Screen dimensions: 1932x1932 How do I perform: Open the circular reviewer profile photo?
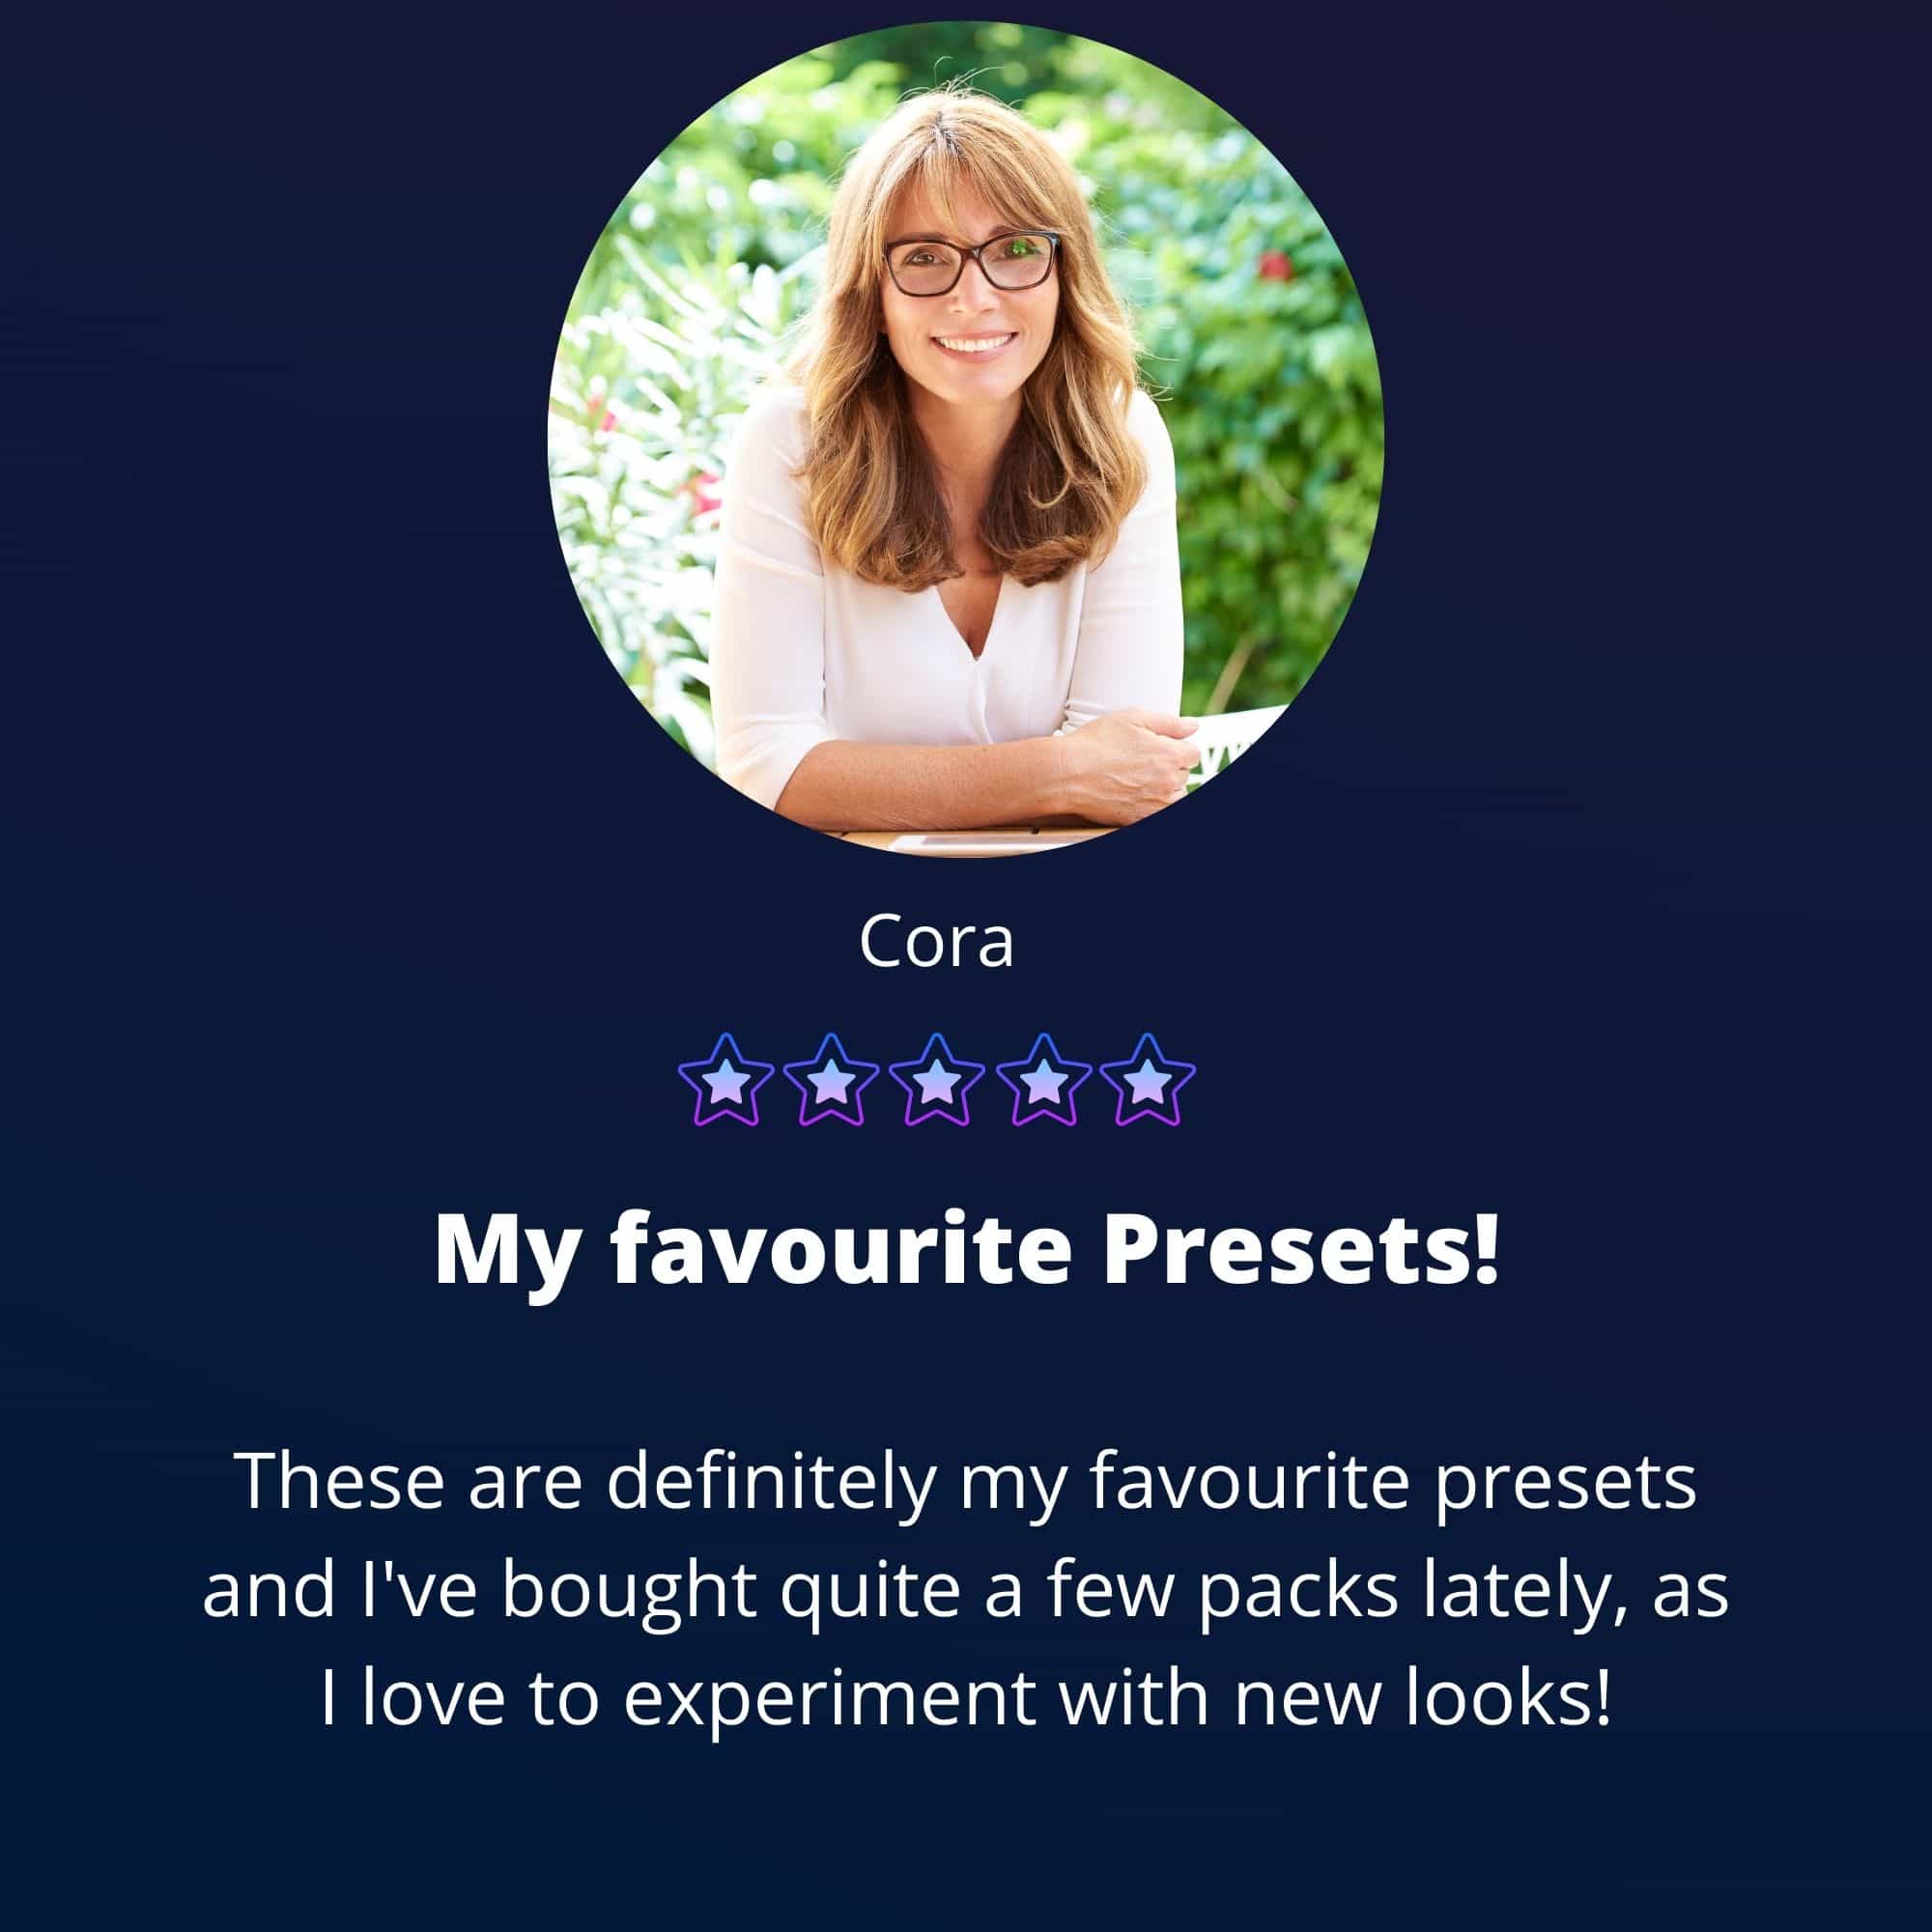point(966,439)
